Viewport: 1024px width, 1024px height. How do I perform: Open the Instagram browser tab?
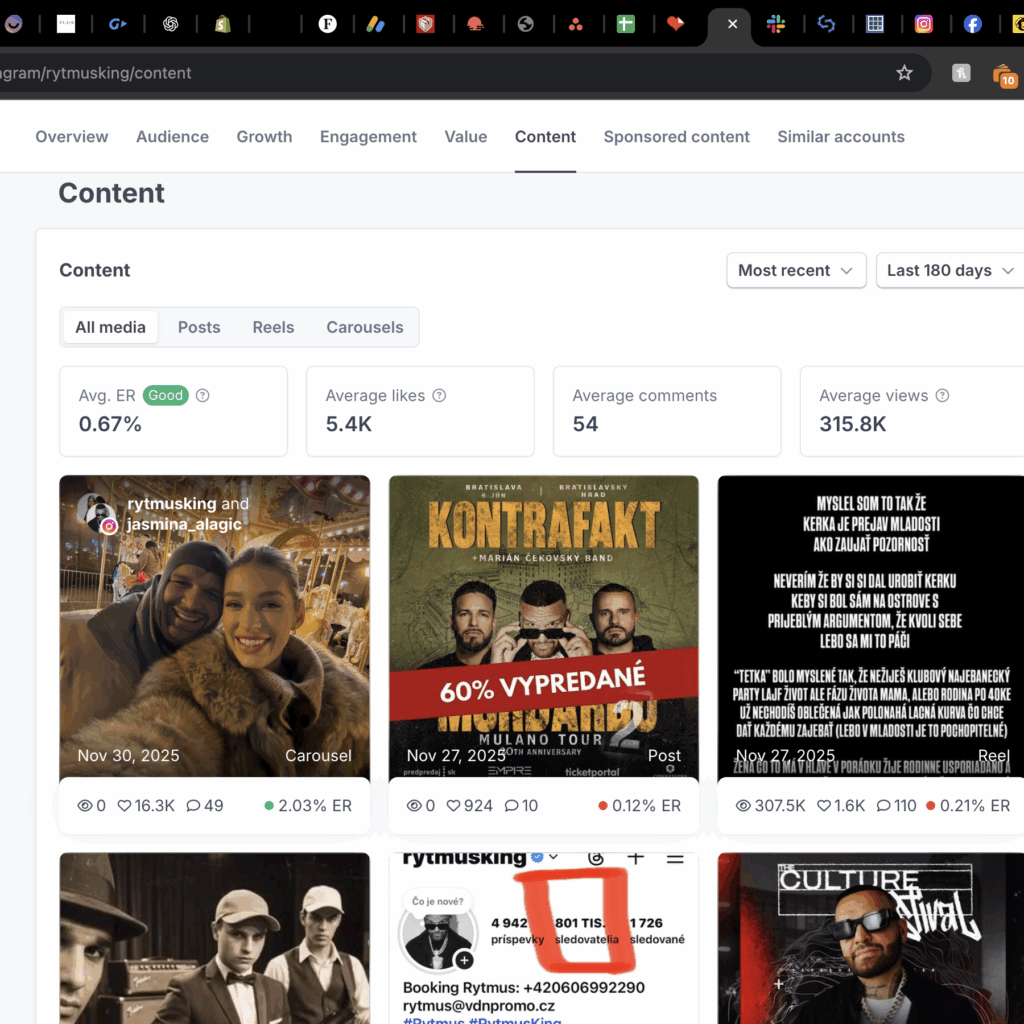924,24
